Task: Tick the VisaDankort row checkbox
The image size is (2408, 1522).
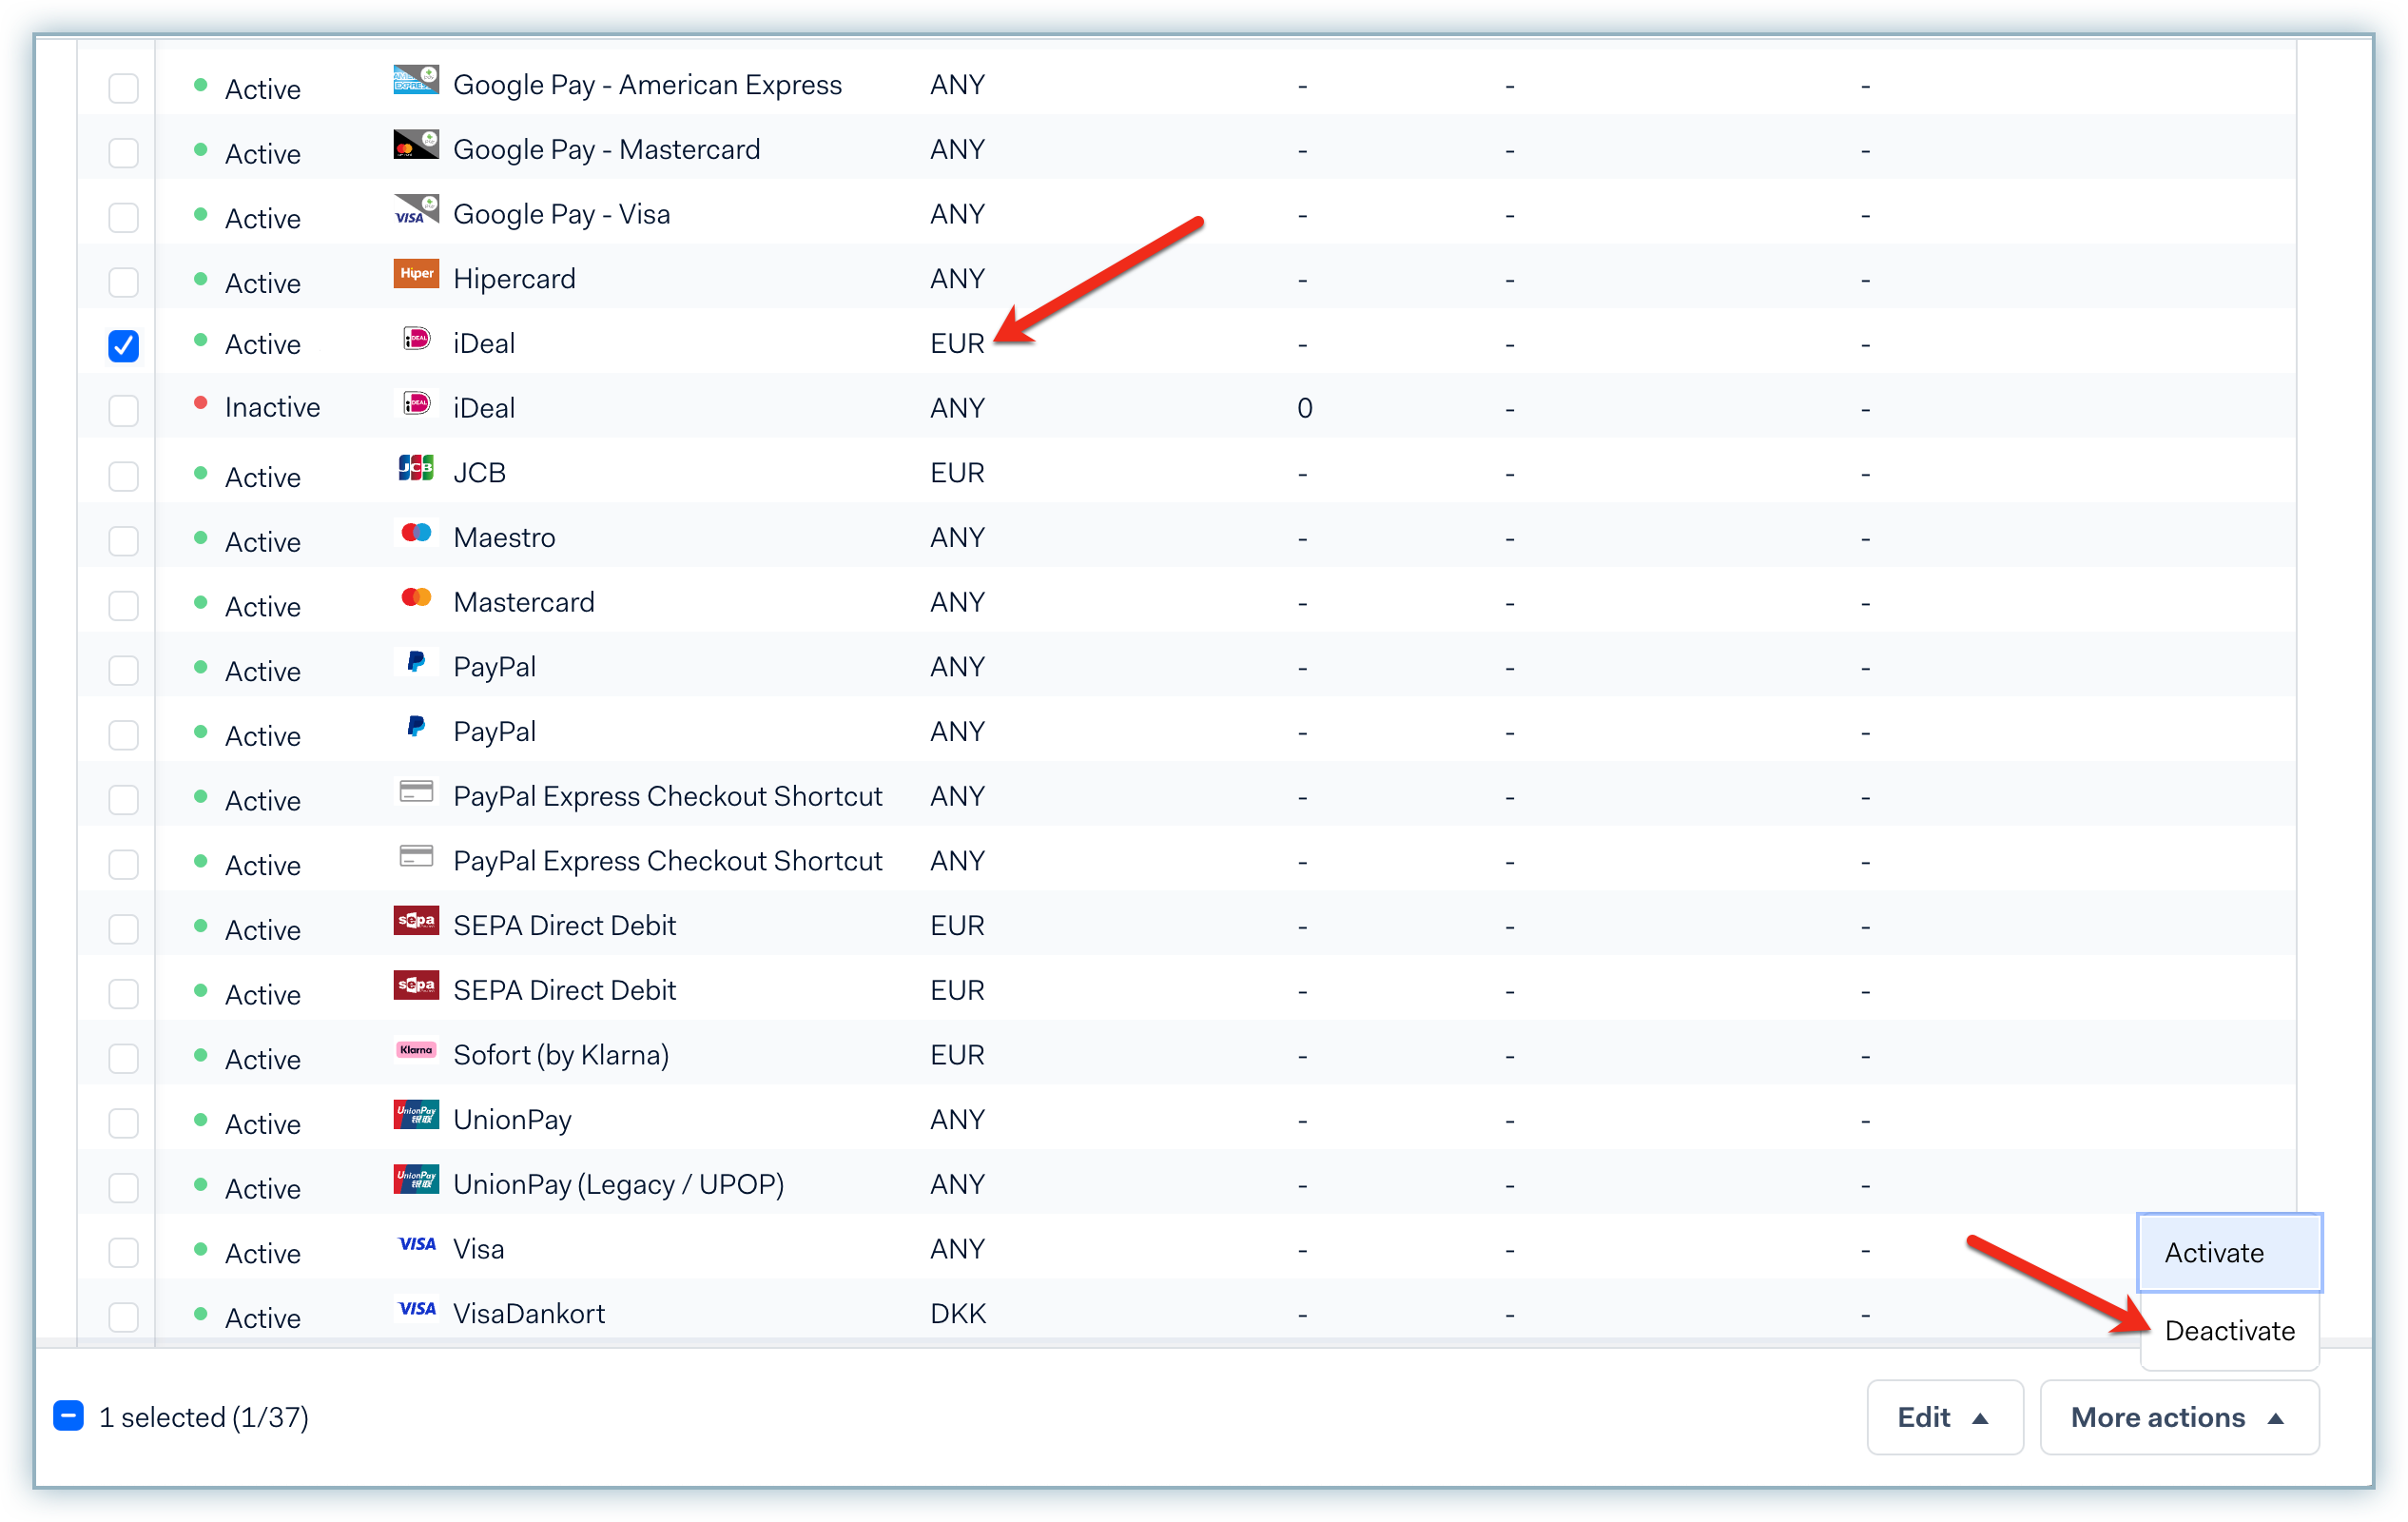Action: [x=123, y=1317]
